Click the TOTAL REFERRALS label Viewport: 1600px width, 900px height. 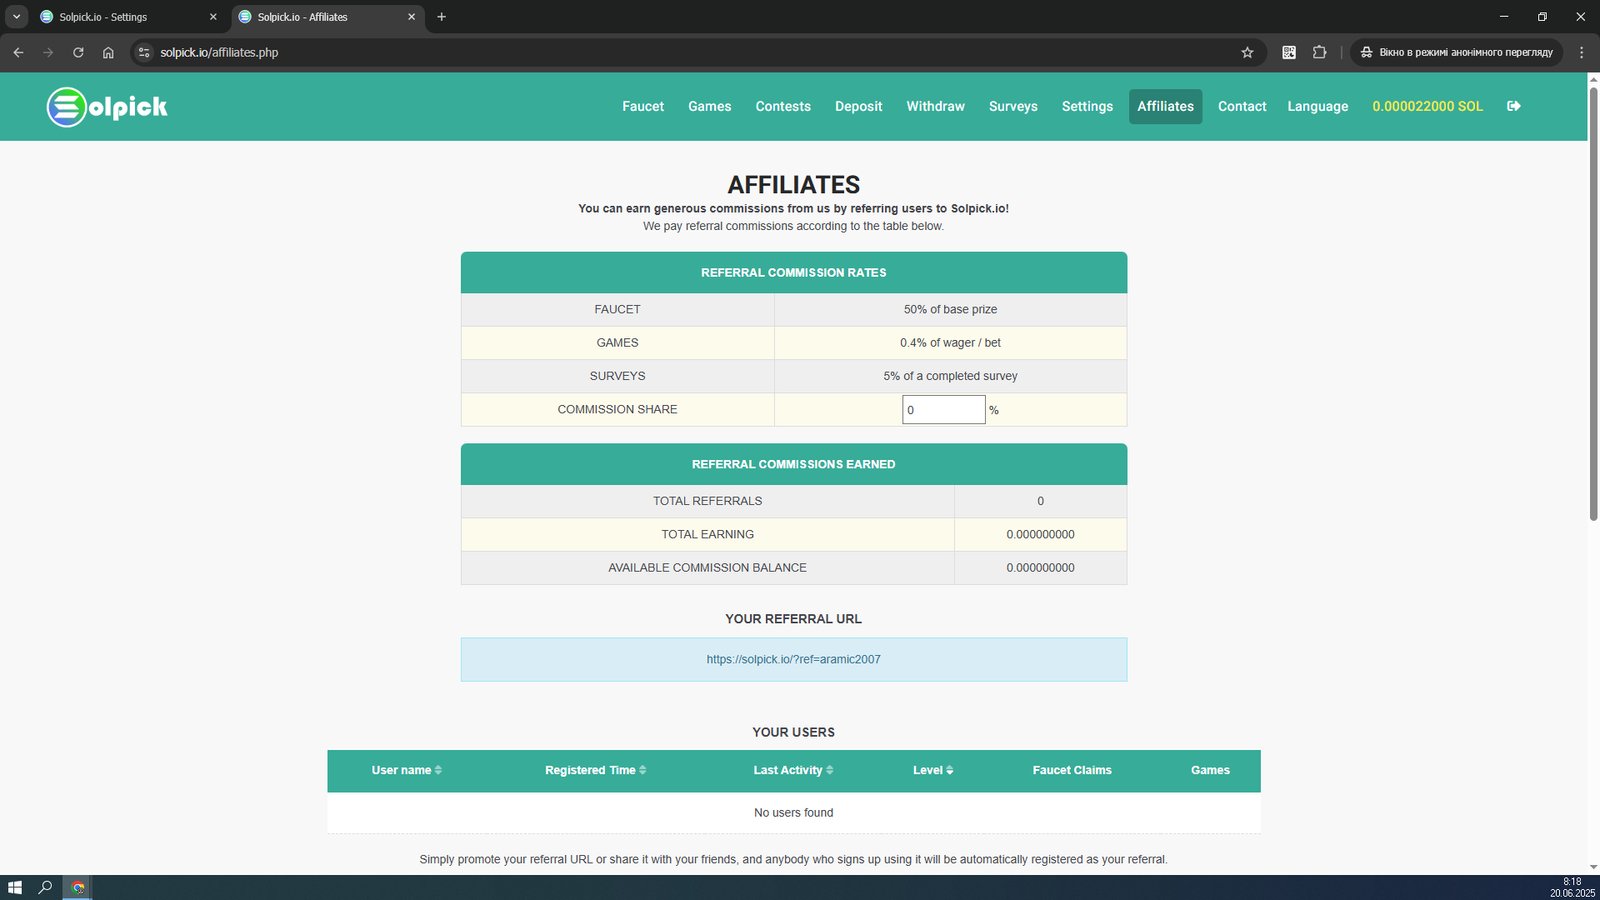tap(708, 501)
